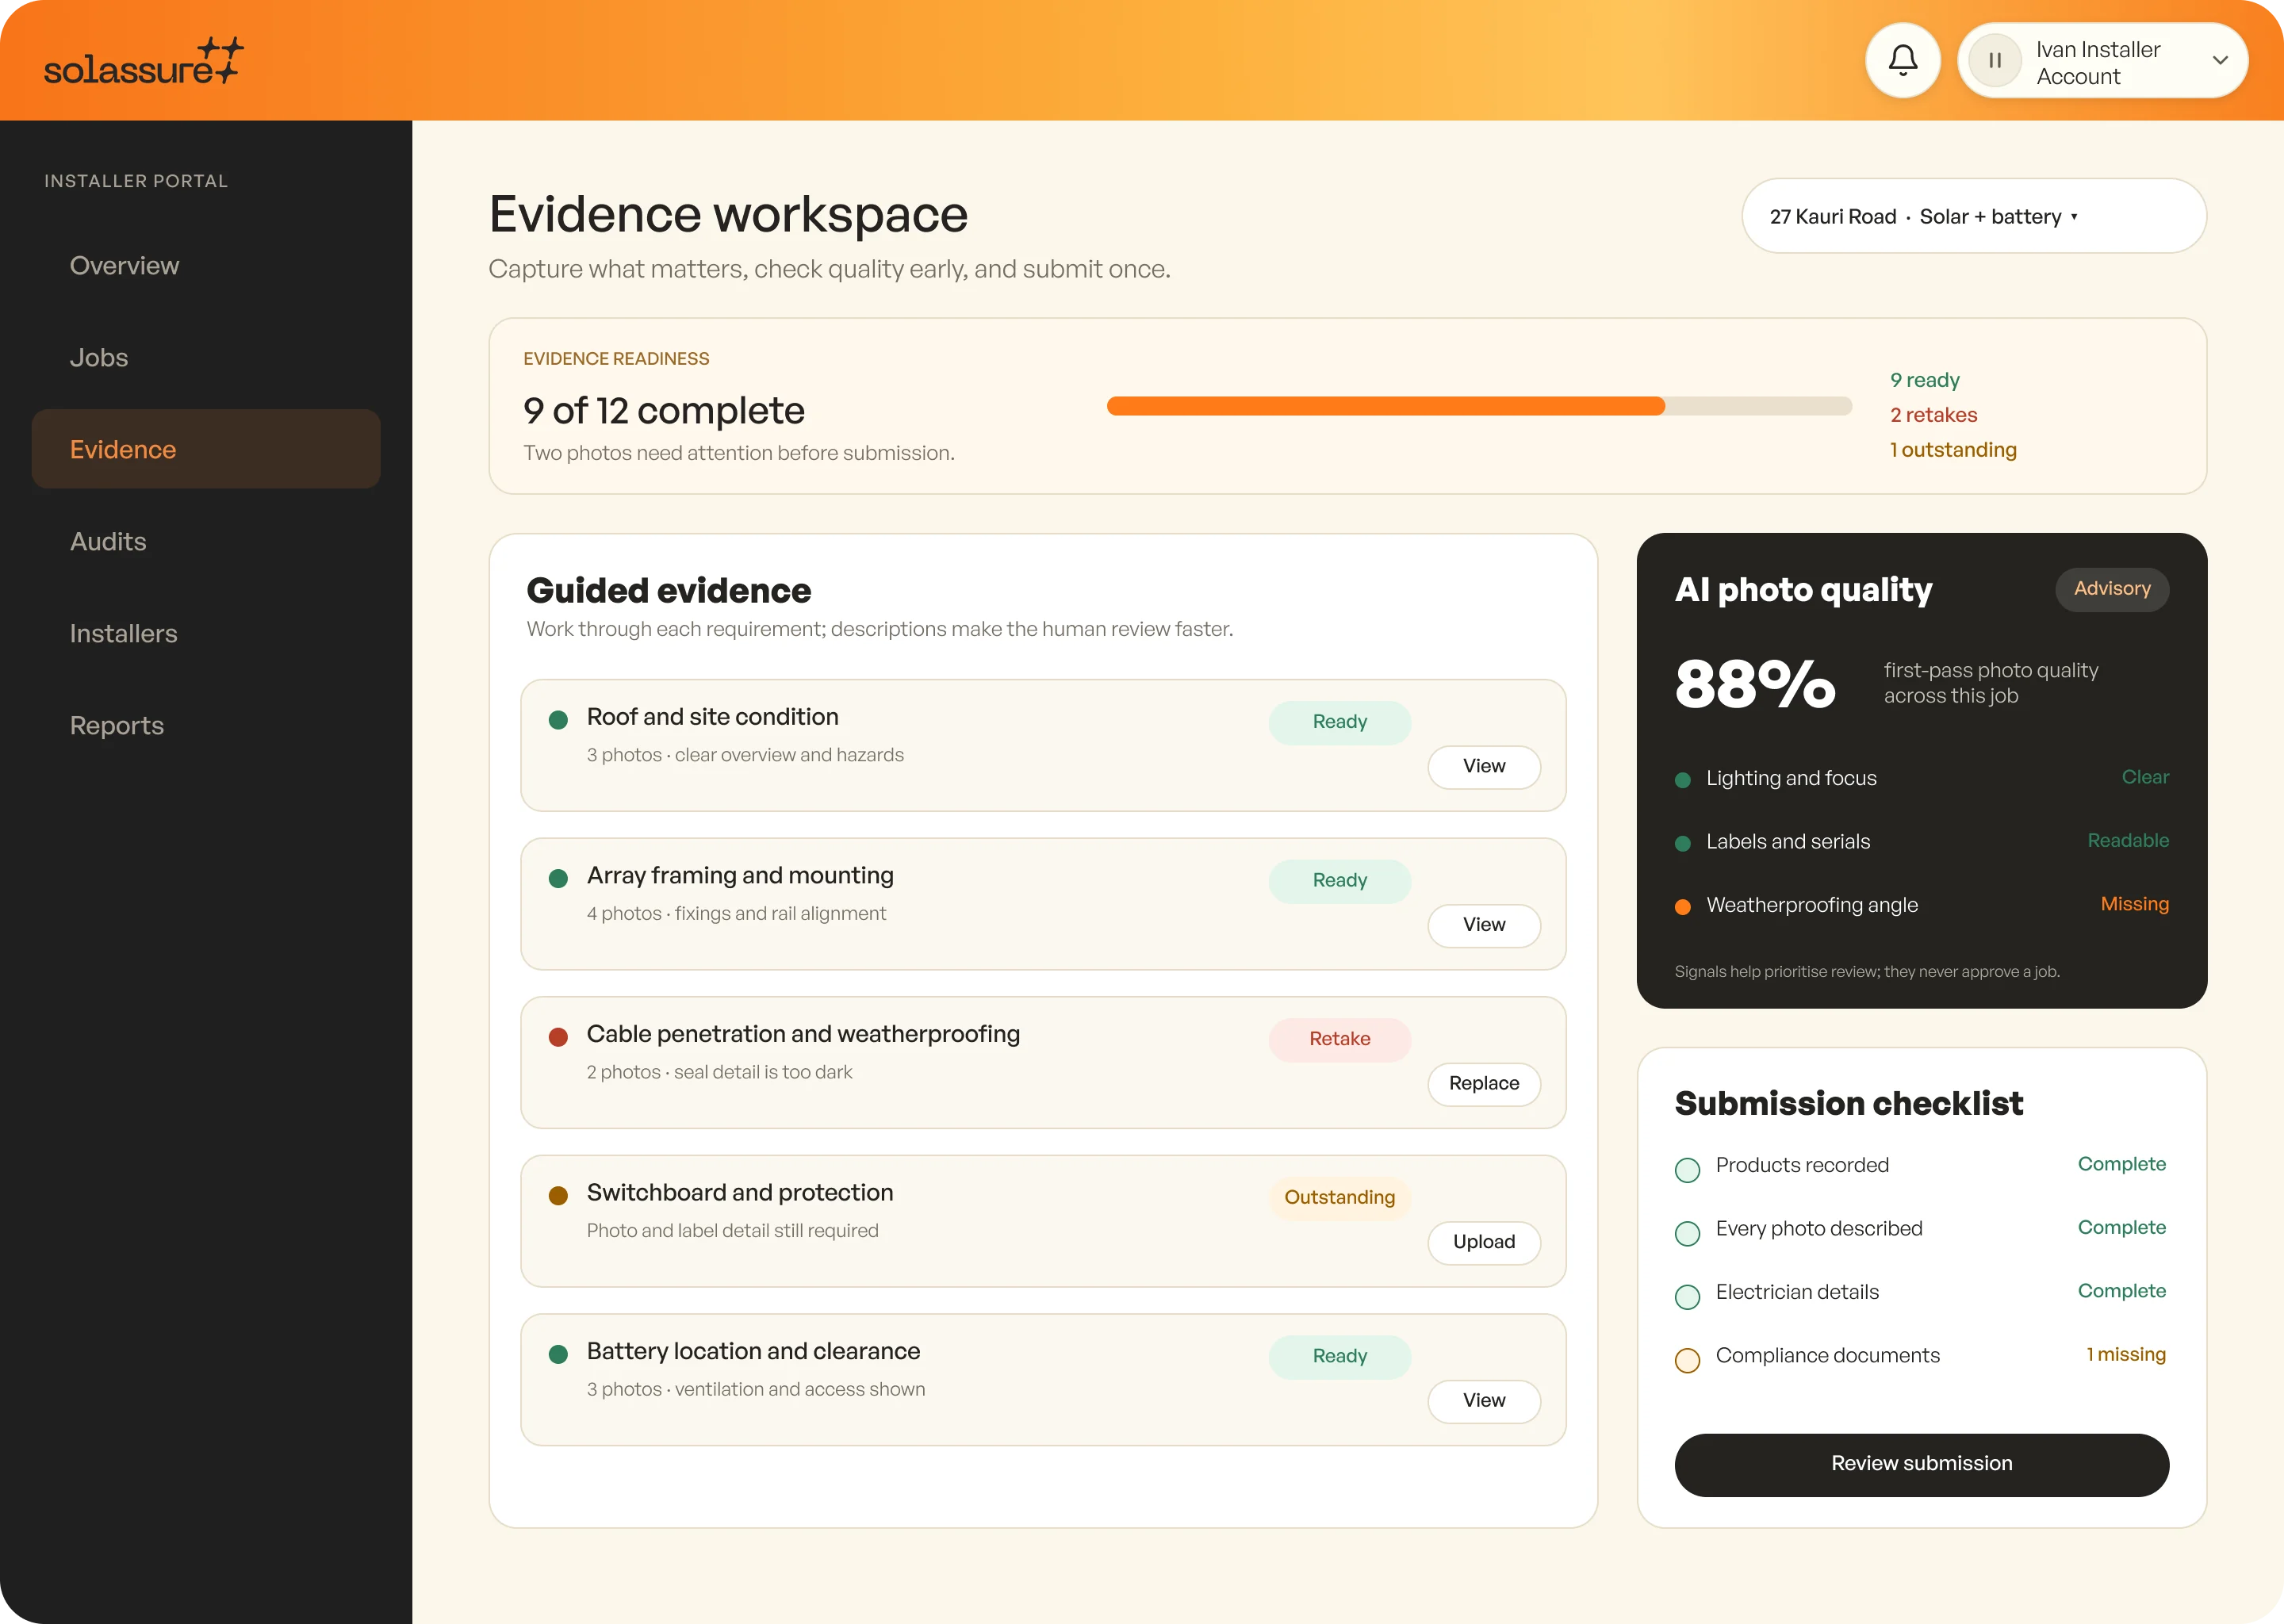
Task: Click the '1 missing' compliance status
Action: [2125, 1354]
